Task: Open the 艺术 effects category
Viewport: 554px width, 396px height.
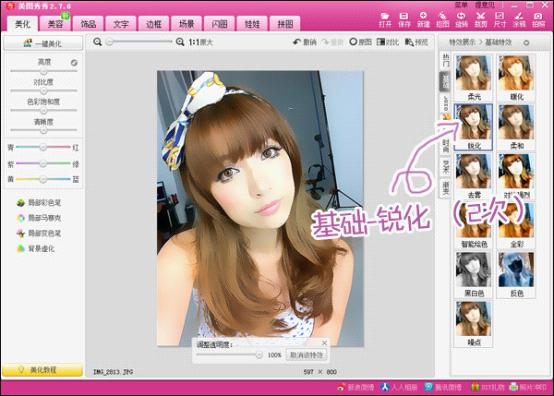Action: tap(446, 166)
